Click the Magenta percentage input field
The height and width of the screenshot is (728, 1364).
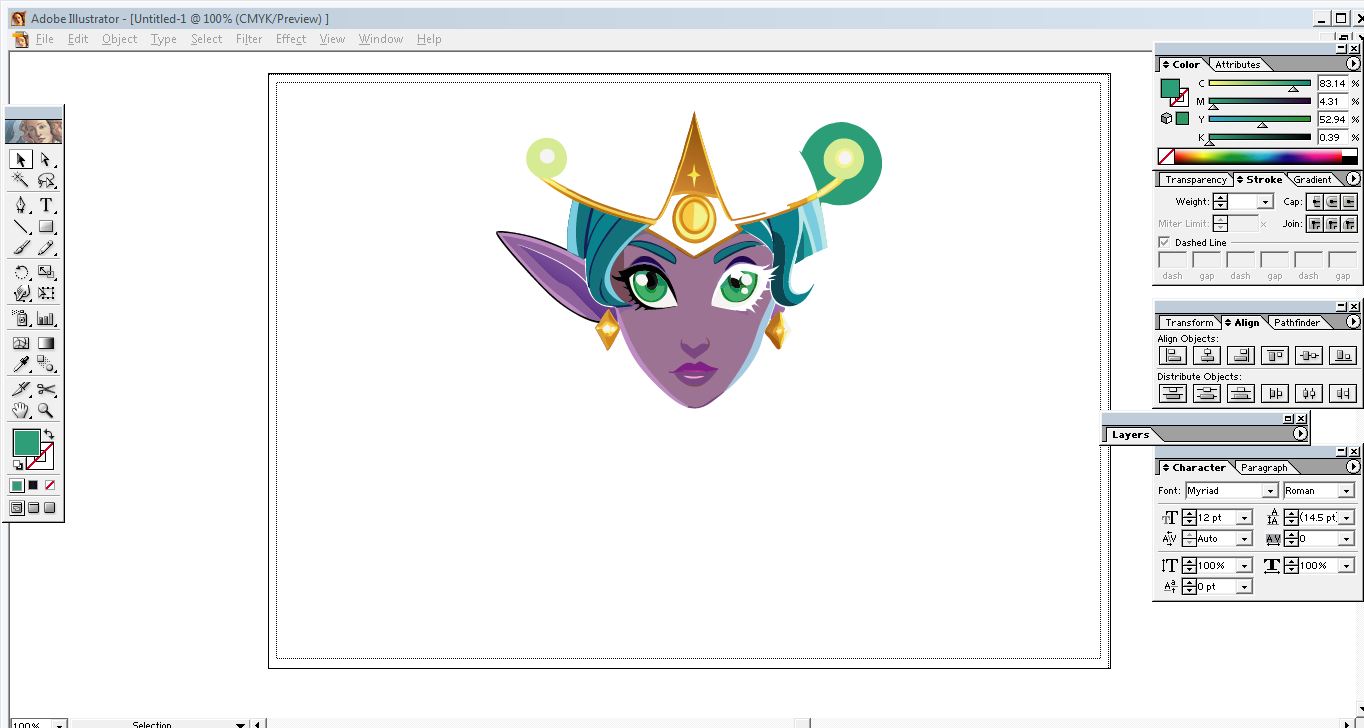tap(1332, 102)
